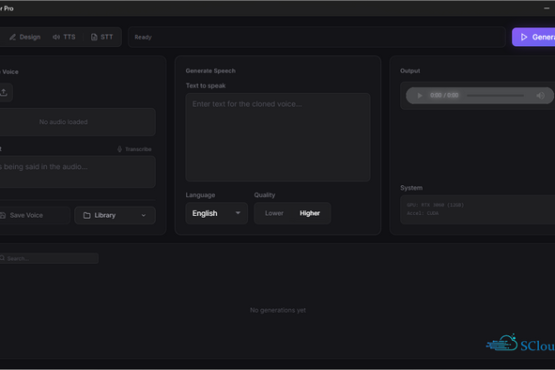555x370 pixels.
Task: Click the Accel: CUDA info line
Action: tap(423, 213)
